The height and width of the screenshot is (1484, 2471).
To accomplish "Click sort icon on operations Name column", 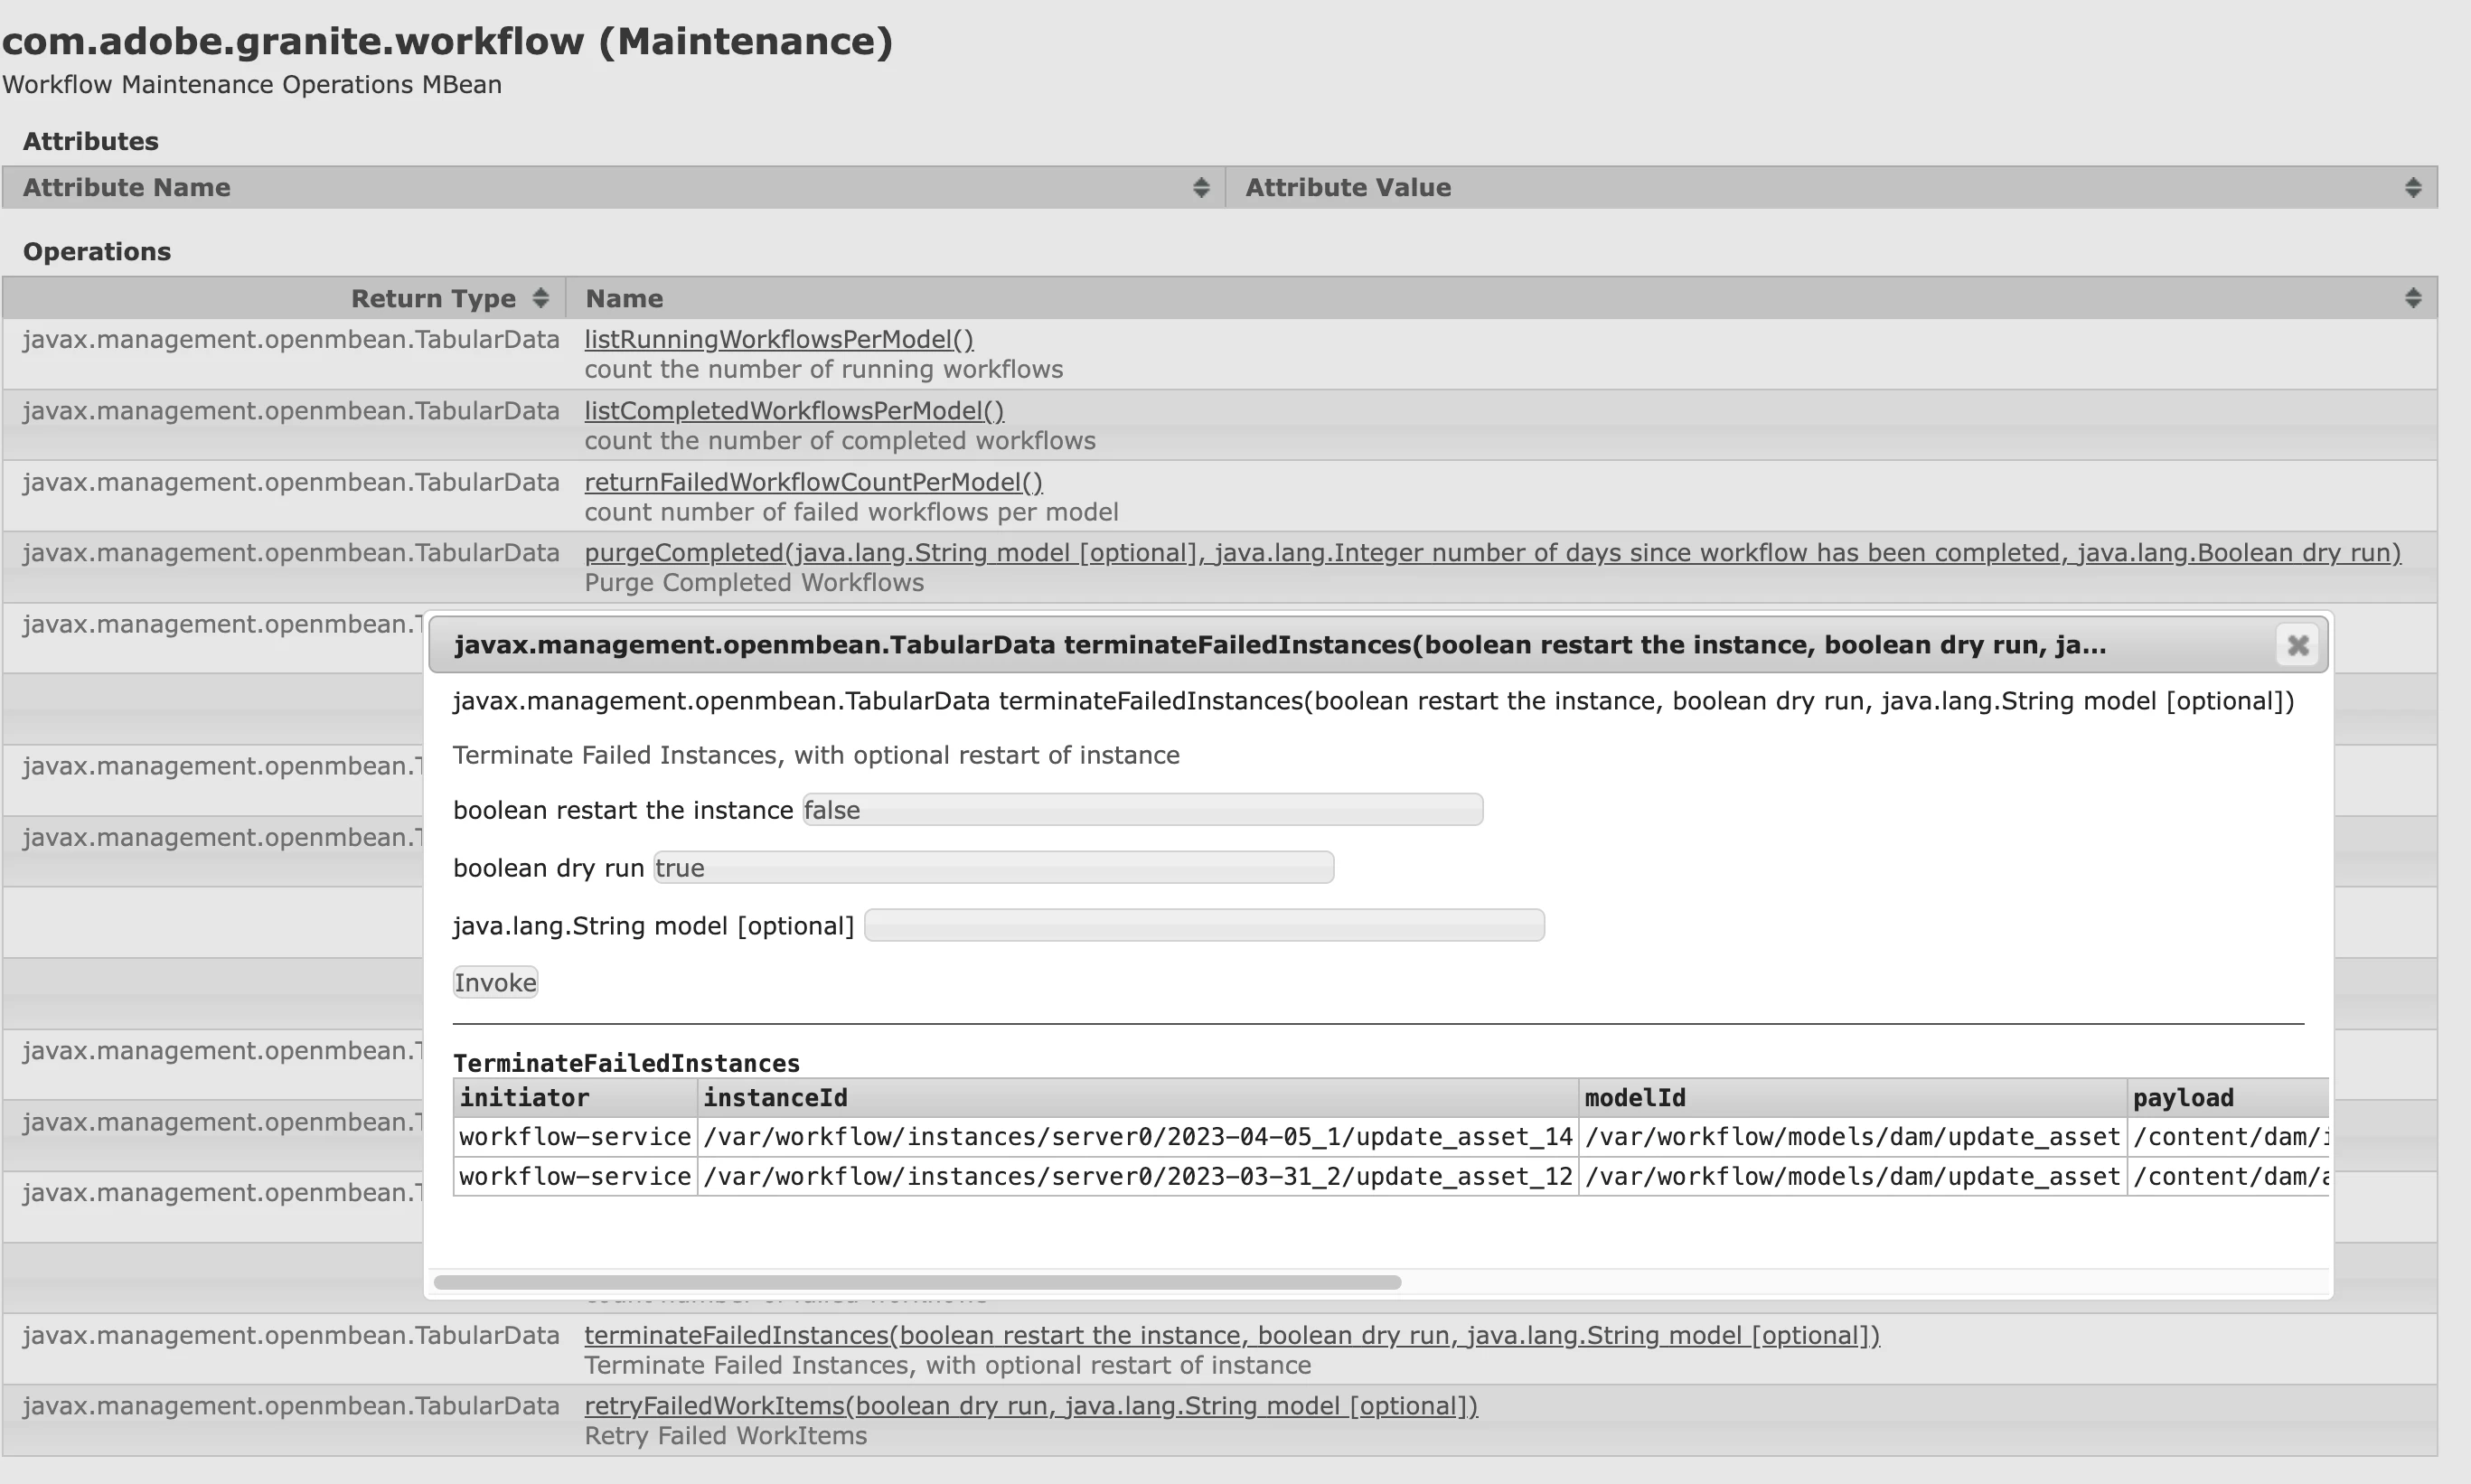I will (2412, 298).
